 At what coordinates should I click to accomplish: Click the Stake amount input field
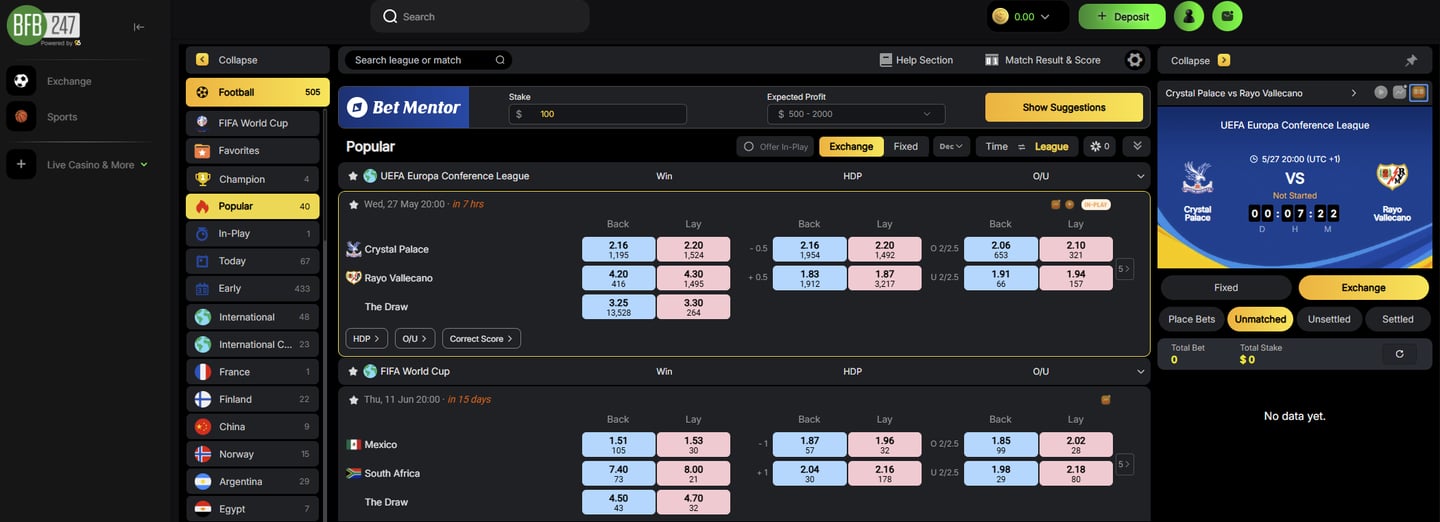tap(598, 114)
